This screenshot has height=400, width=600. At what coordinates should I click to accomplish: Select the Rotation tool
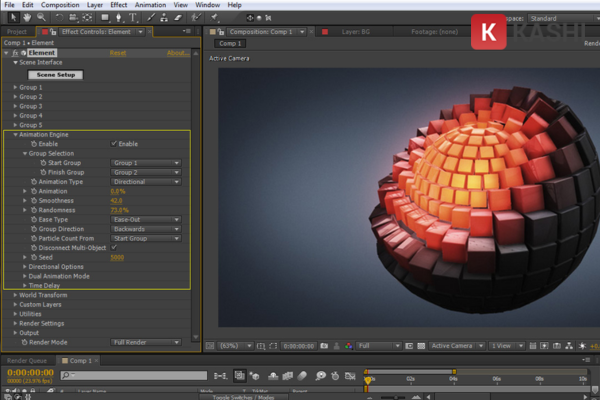[59, 18]
